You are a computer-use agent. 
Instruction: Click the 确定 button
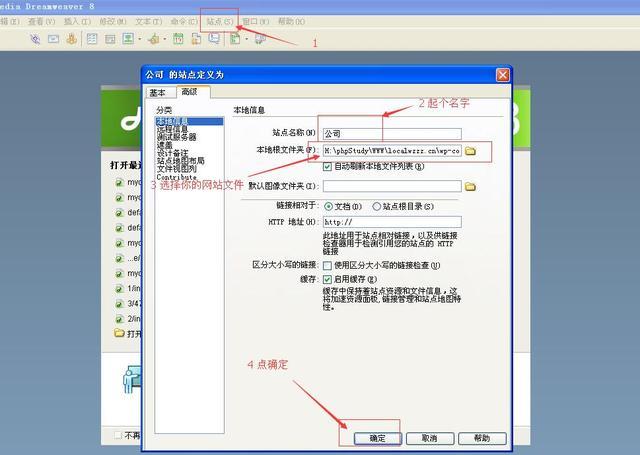click(x=378, y=438)
